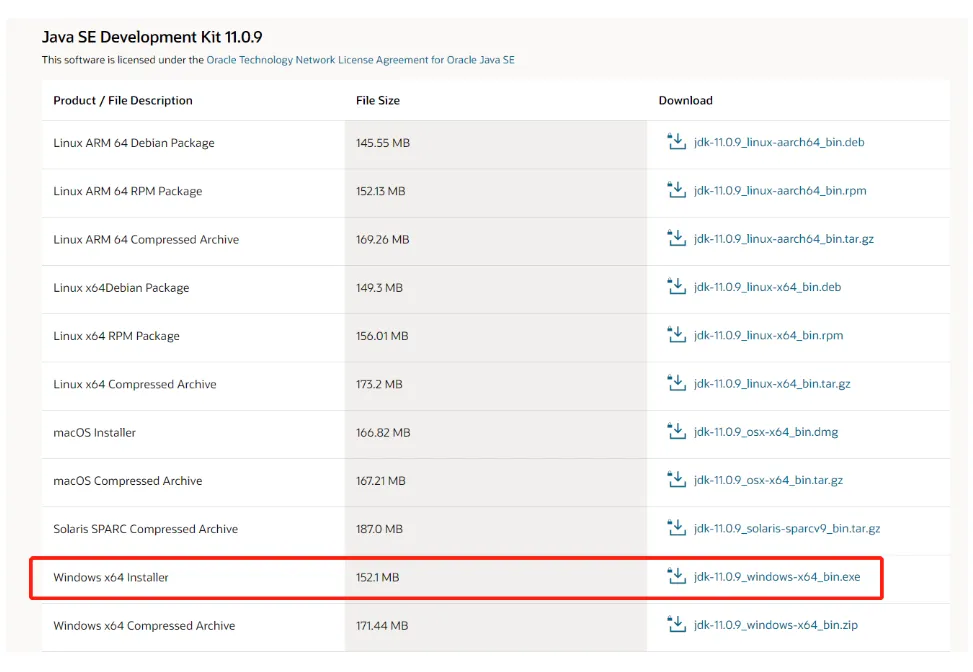
Task: Download jdk-11.0.9_osx-x64_bin.dmg link
Action: (x=766, y=432)
